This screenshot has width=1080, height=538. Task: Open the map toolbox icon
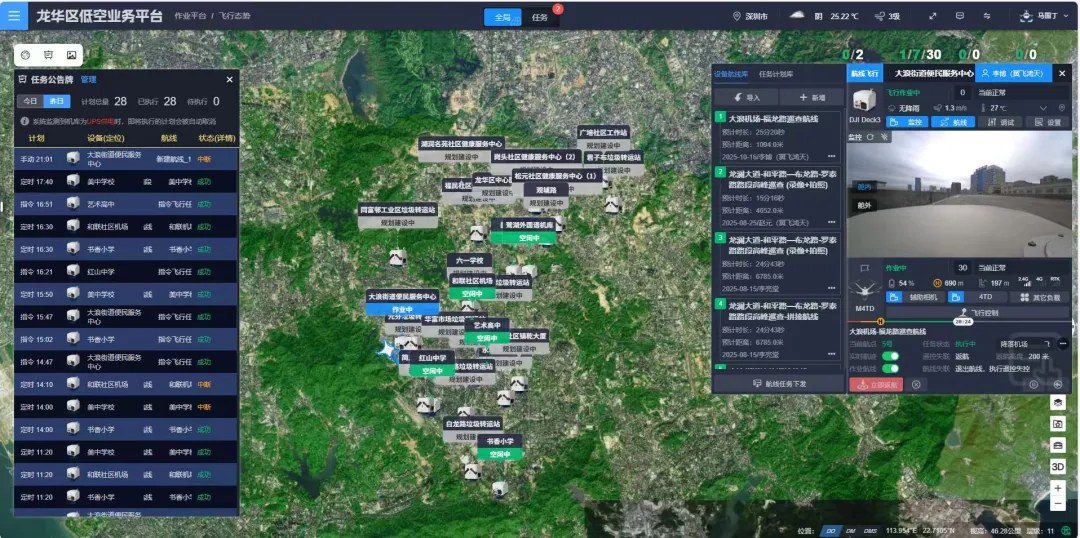coord(1057,445)
